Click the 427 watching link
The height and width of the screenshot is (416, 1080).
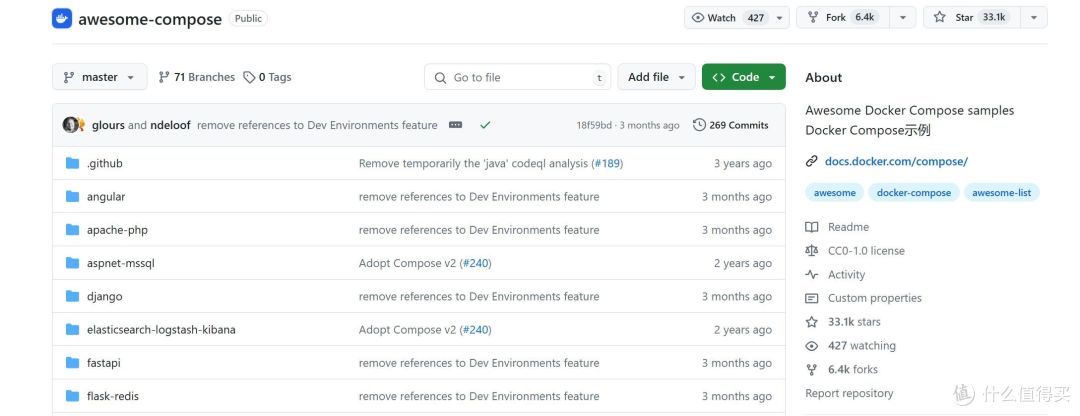coord(862,346)
